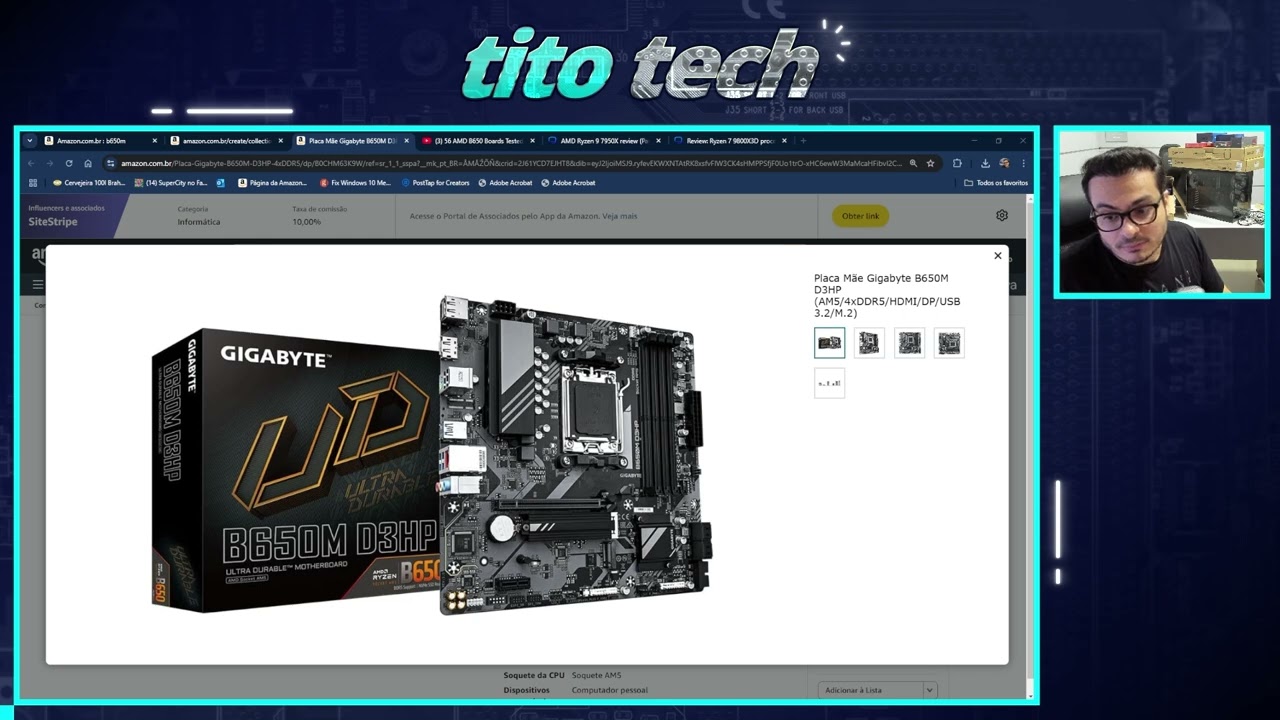The height and width of the screenshot is (720, 1280).
Task: Open first Adobe Acrobat bookmark
Action: click(x=505, y=183)
